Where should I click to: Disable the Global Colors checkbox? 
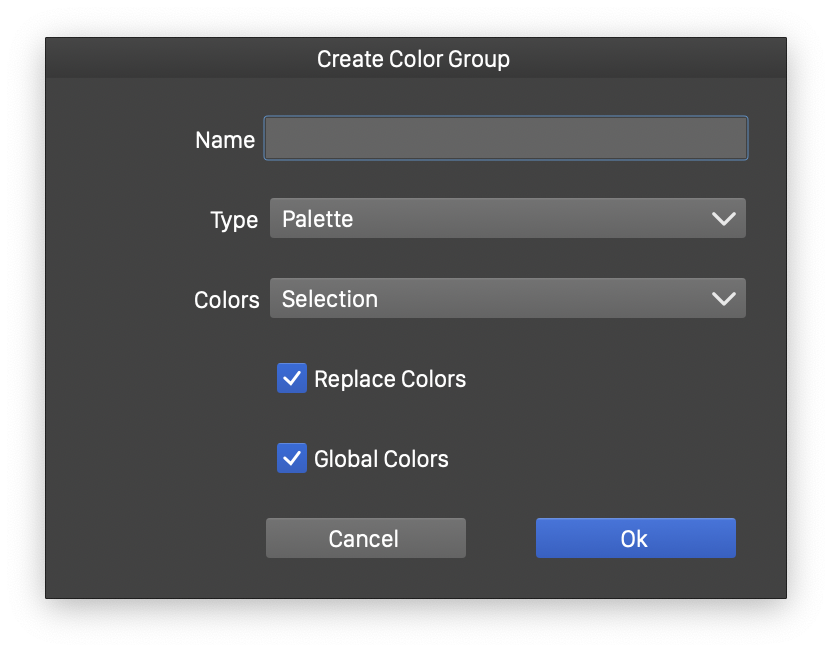[292, 459]
